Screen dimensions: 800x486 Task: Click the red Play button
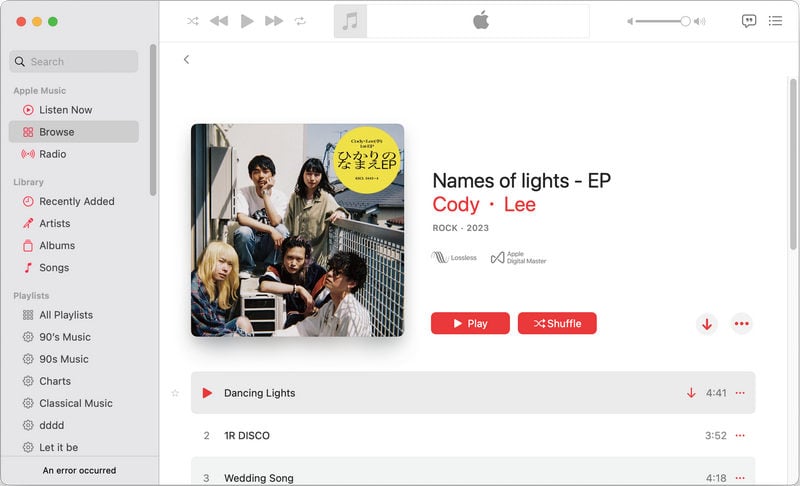470,323
